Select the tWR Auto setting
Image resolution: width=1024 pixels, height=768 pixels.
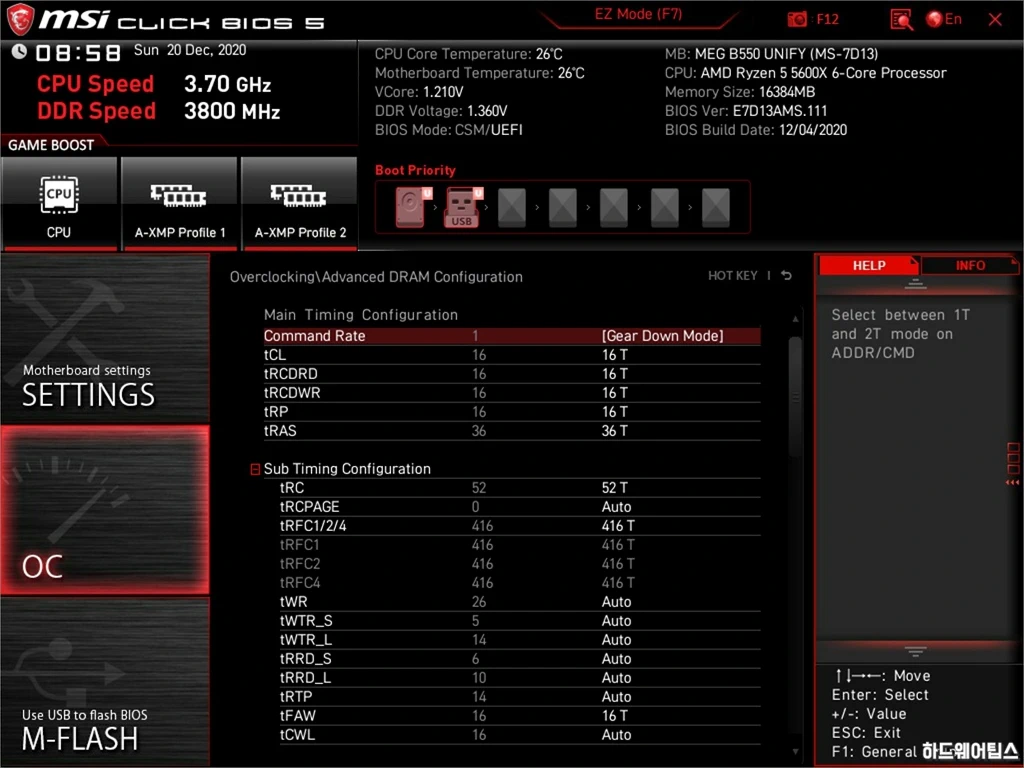616,601
